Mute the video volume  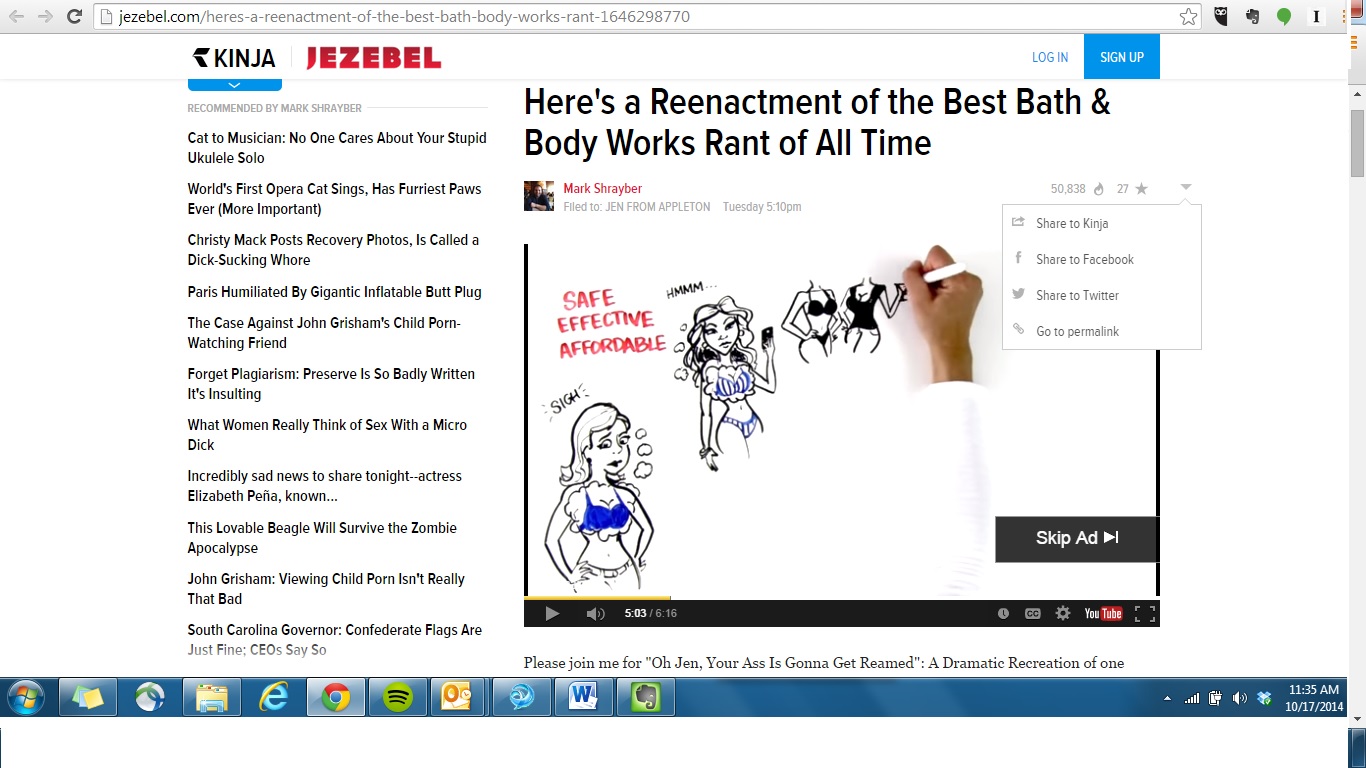point(595,613)
